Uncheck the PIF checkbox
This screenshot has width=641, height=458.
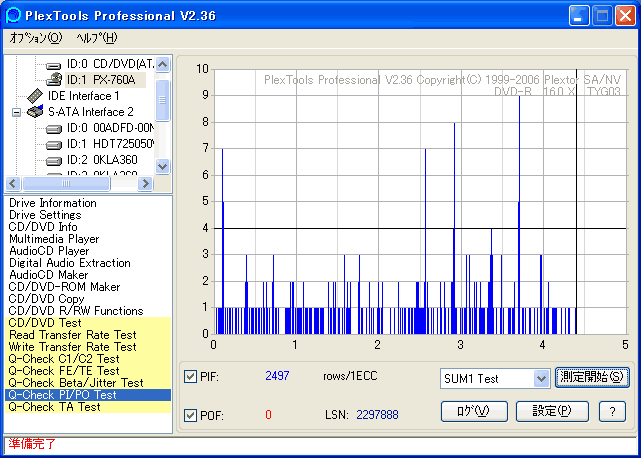[x=190, y=376]
